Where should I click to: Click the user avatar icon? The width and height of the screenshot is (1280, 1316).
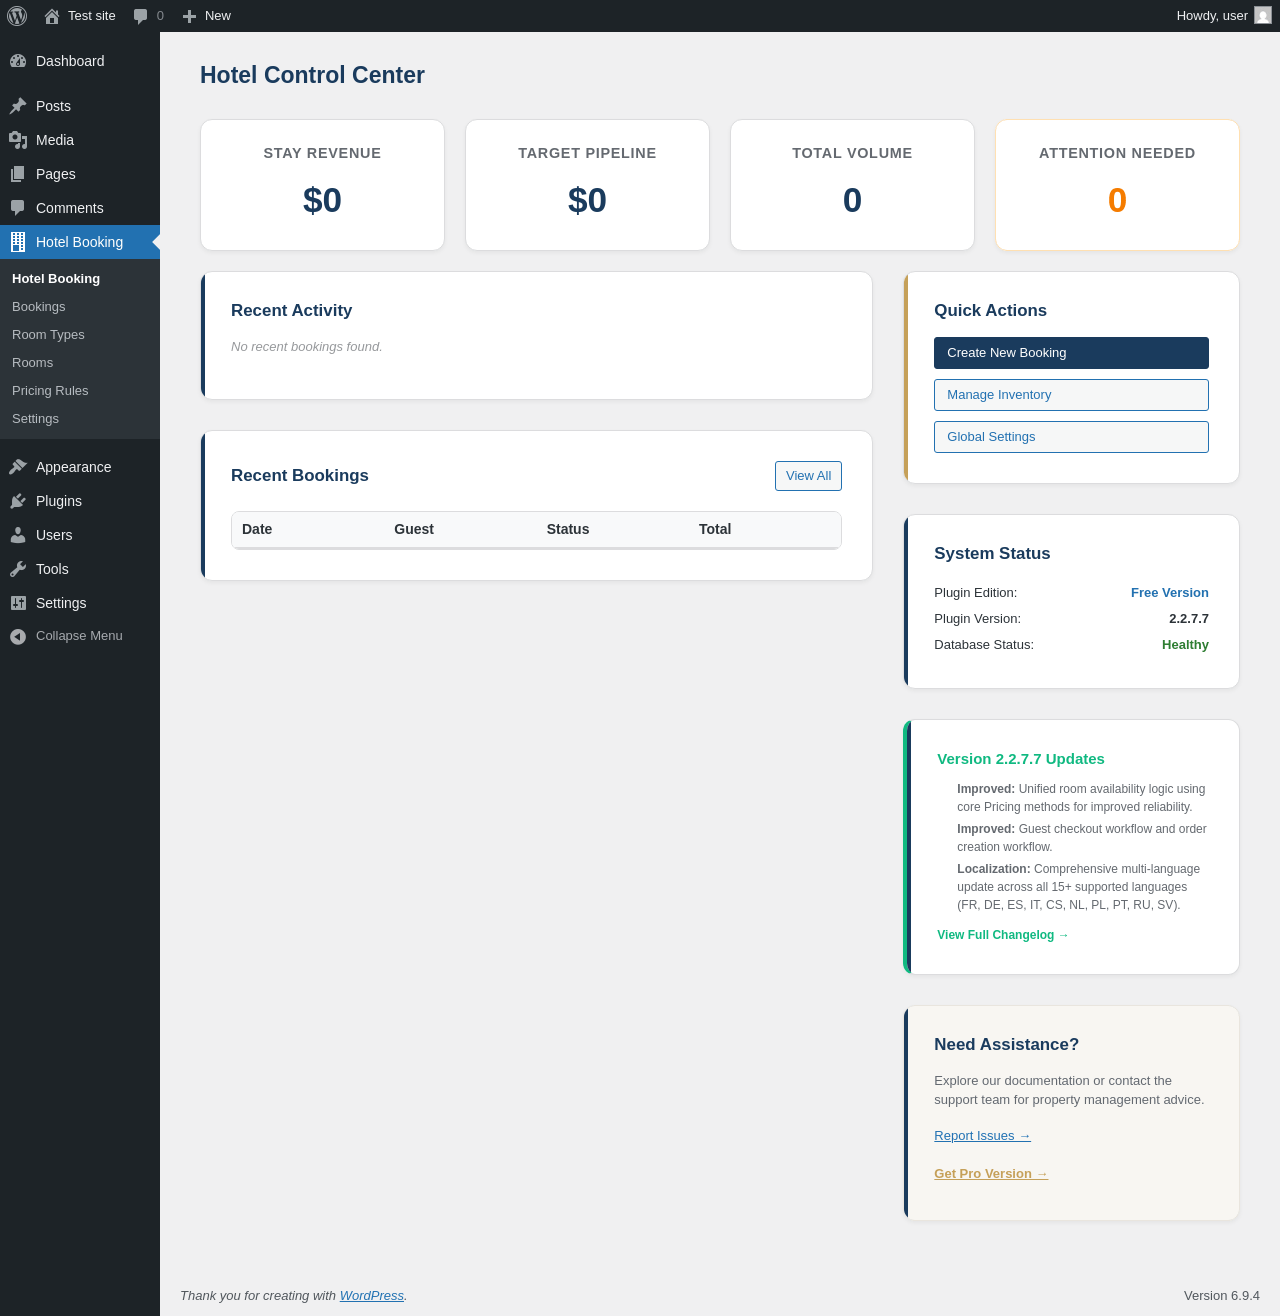coord(1263,15)
